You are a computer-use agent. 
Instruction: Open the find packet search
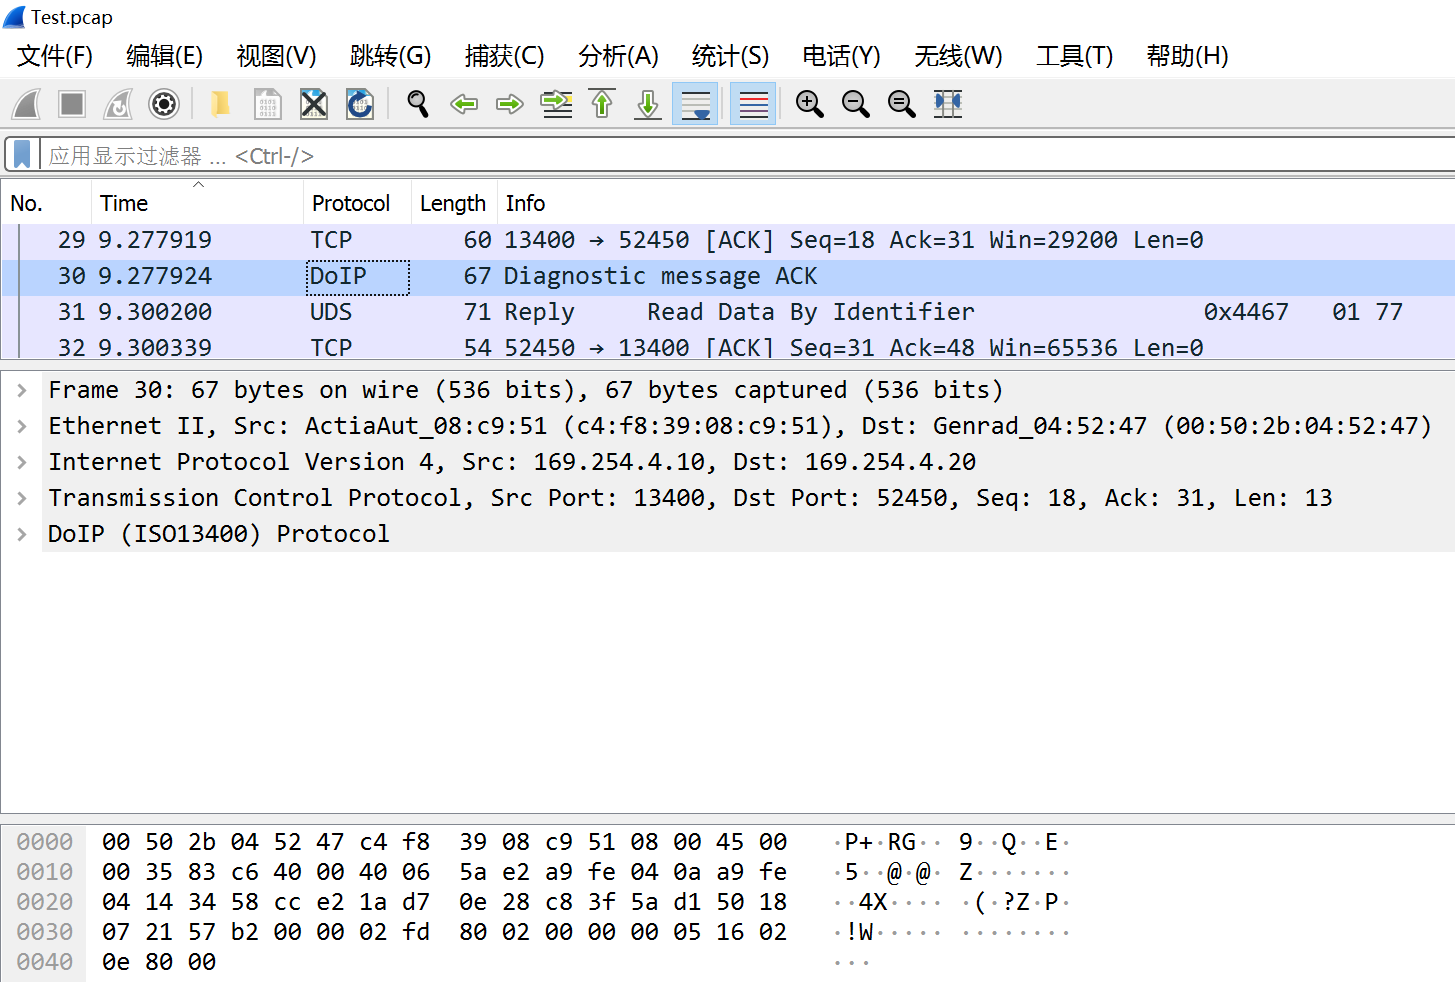point(417,103)
